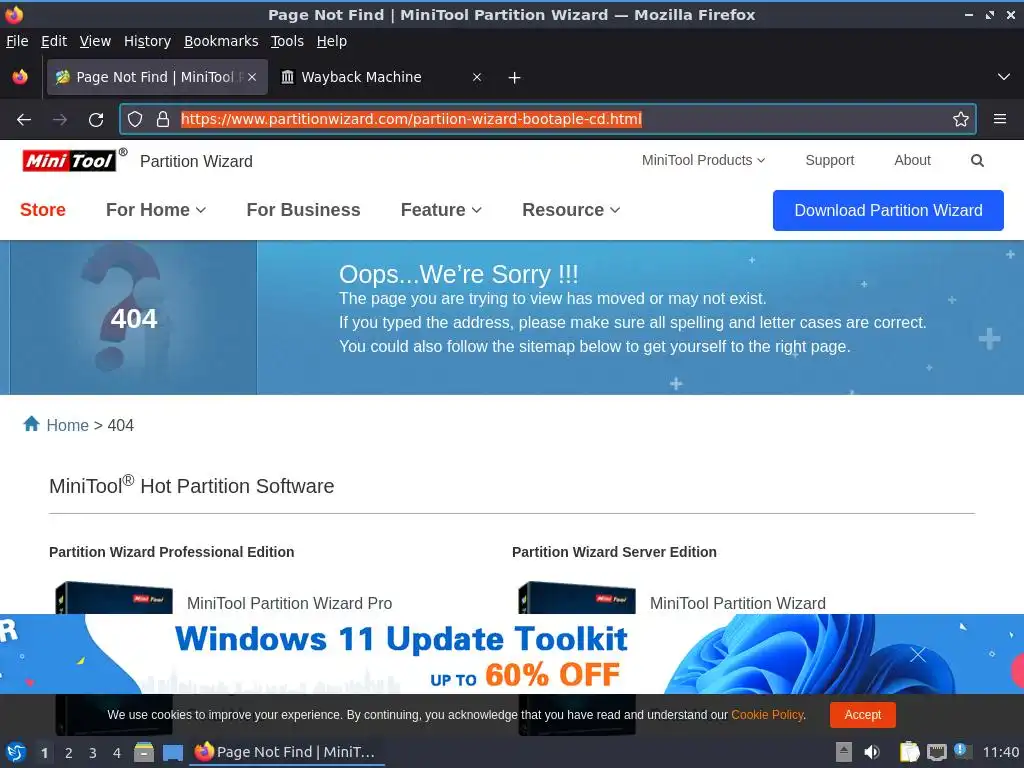Open the tracking protection shield icon
This screenshot has width=1024, height=768.
click(135, 119)
